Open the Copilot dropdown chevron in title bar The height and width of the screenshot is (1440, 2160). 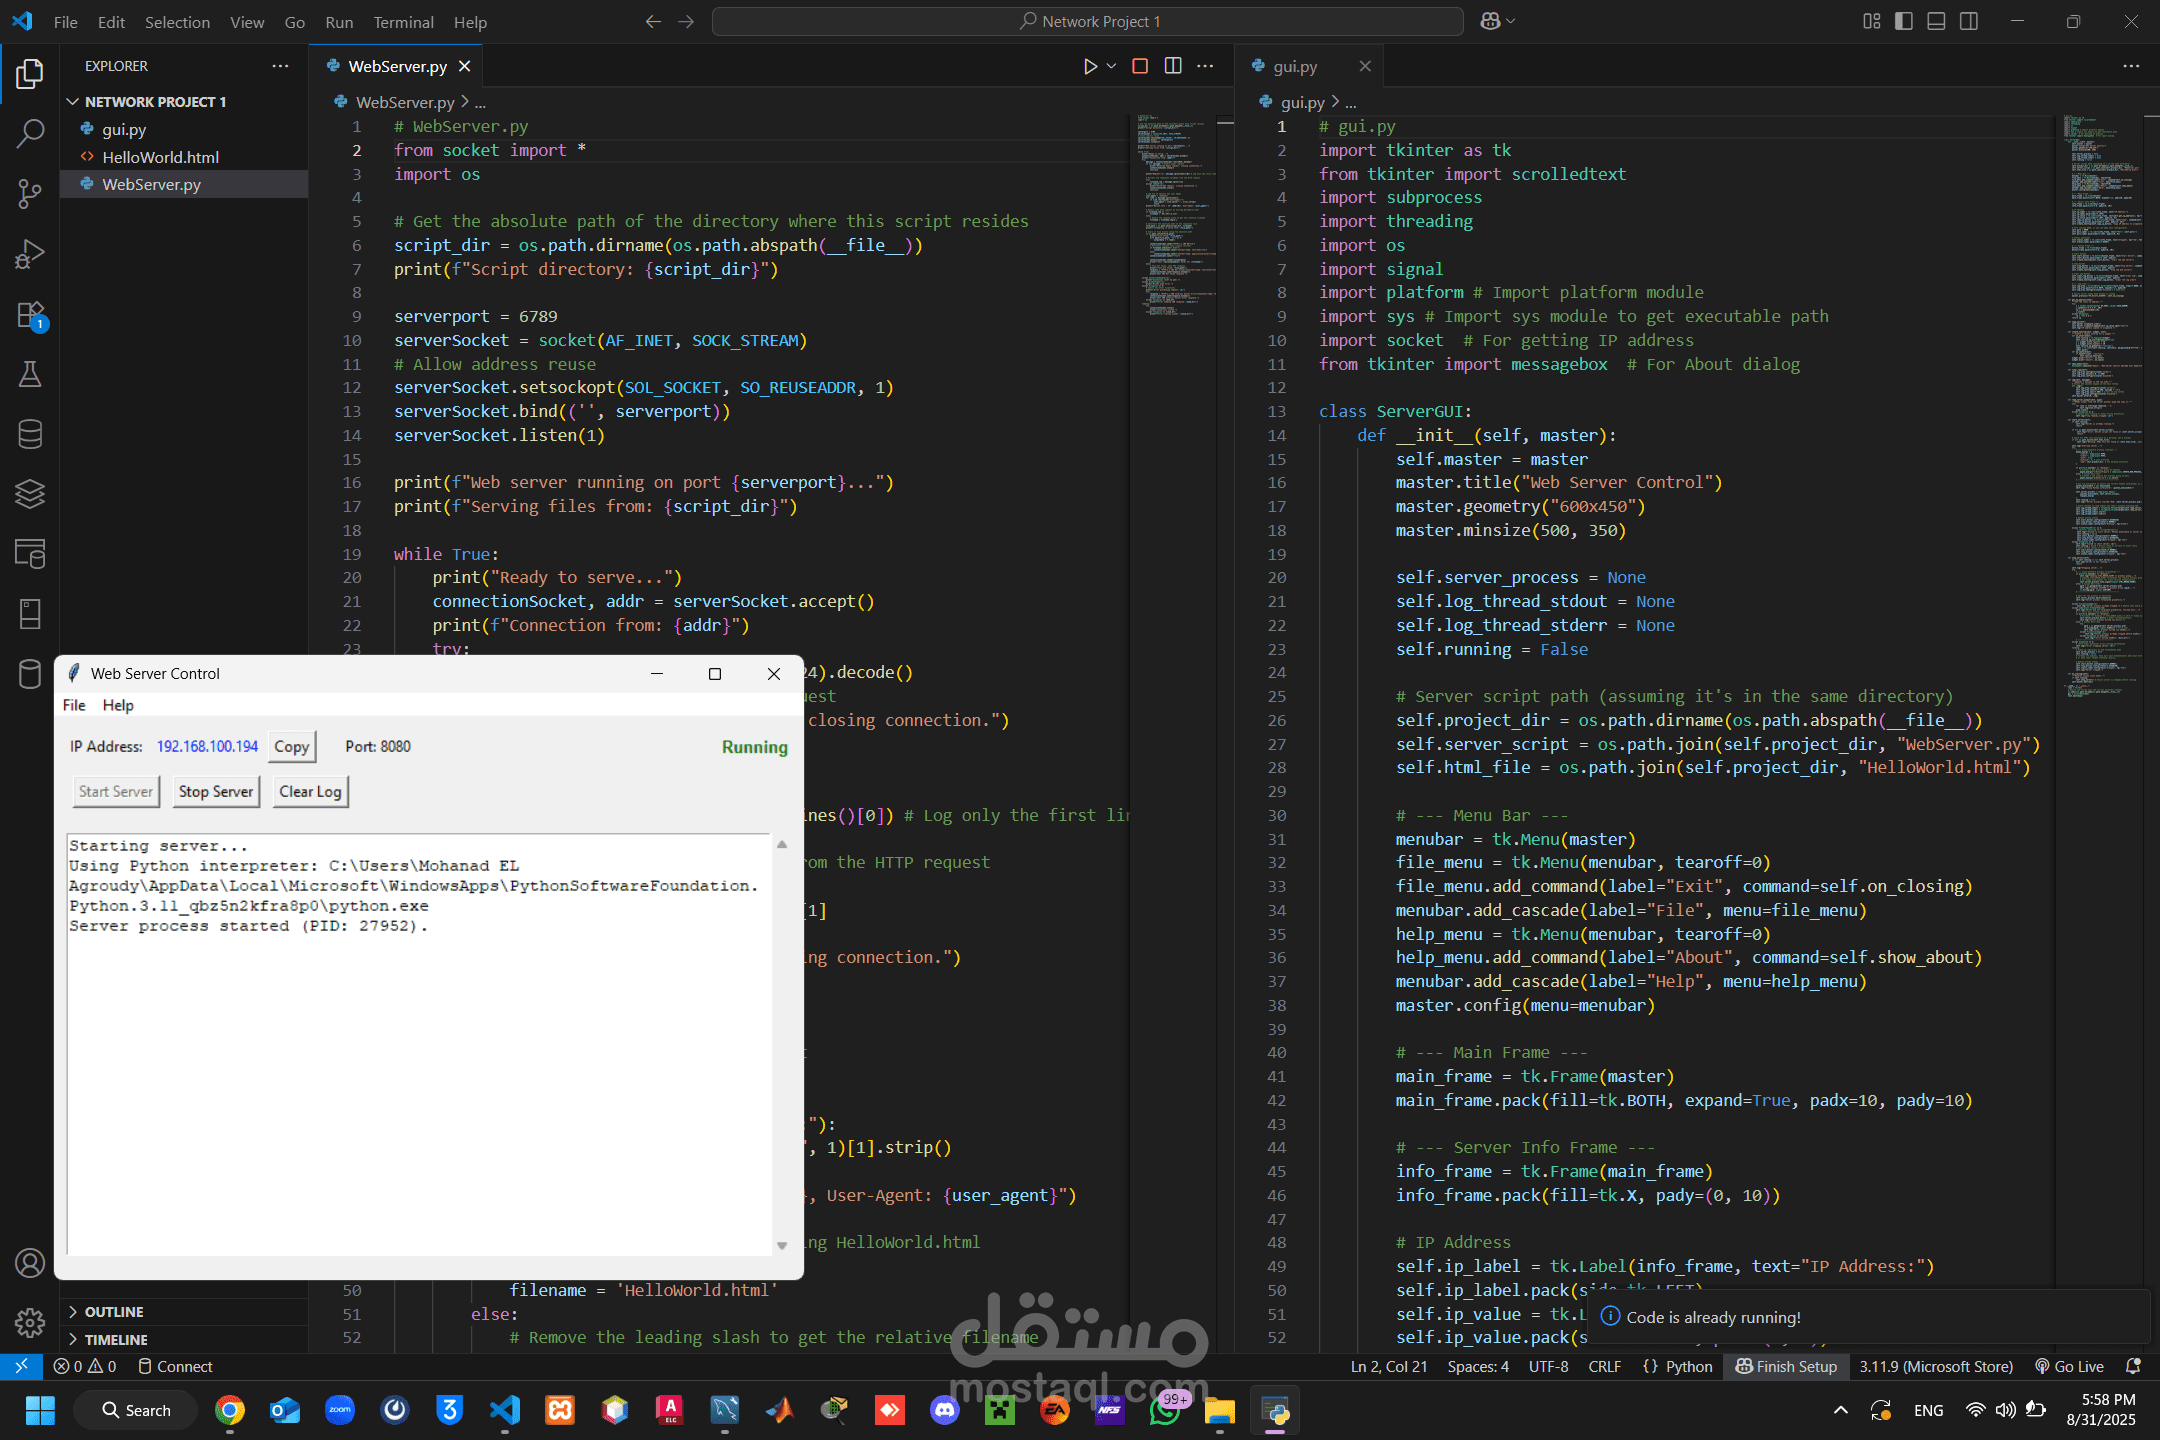1510,21
